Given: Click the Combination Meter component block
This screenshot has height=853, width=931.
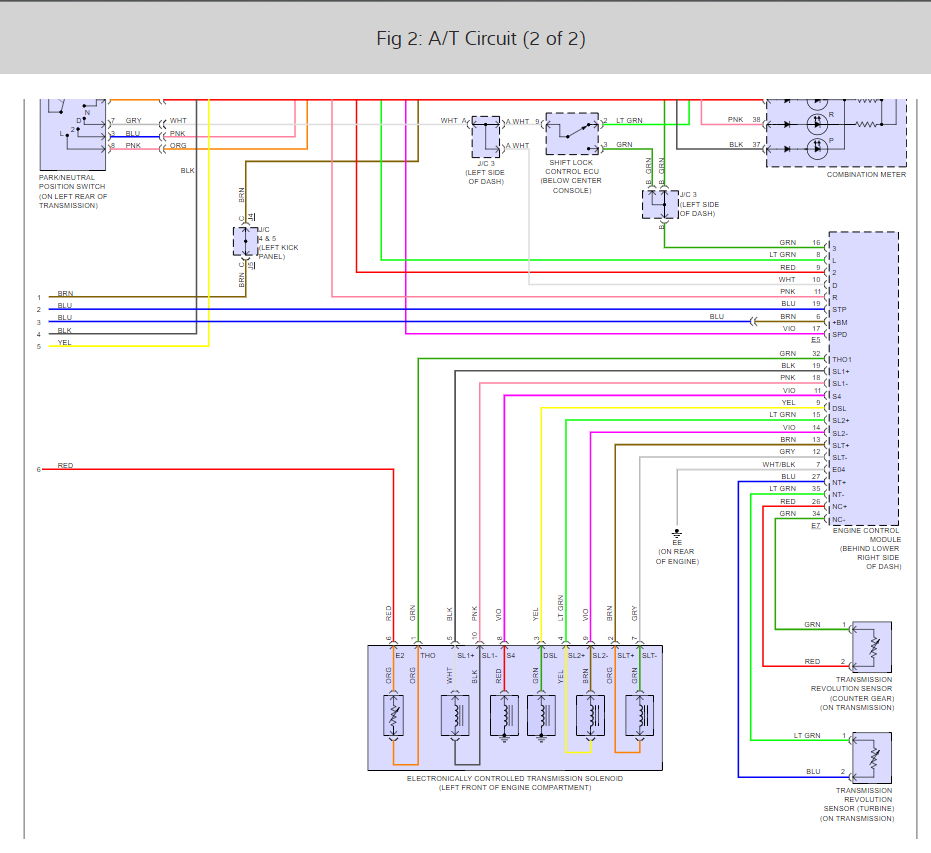Looking at the screenshot, I should 836,133.
